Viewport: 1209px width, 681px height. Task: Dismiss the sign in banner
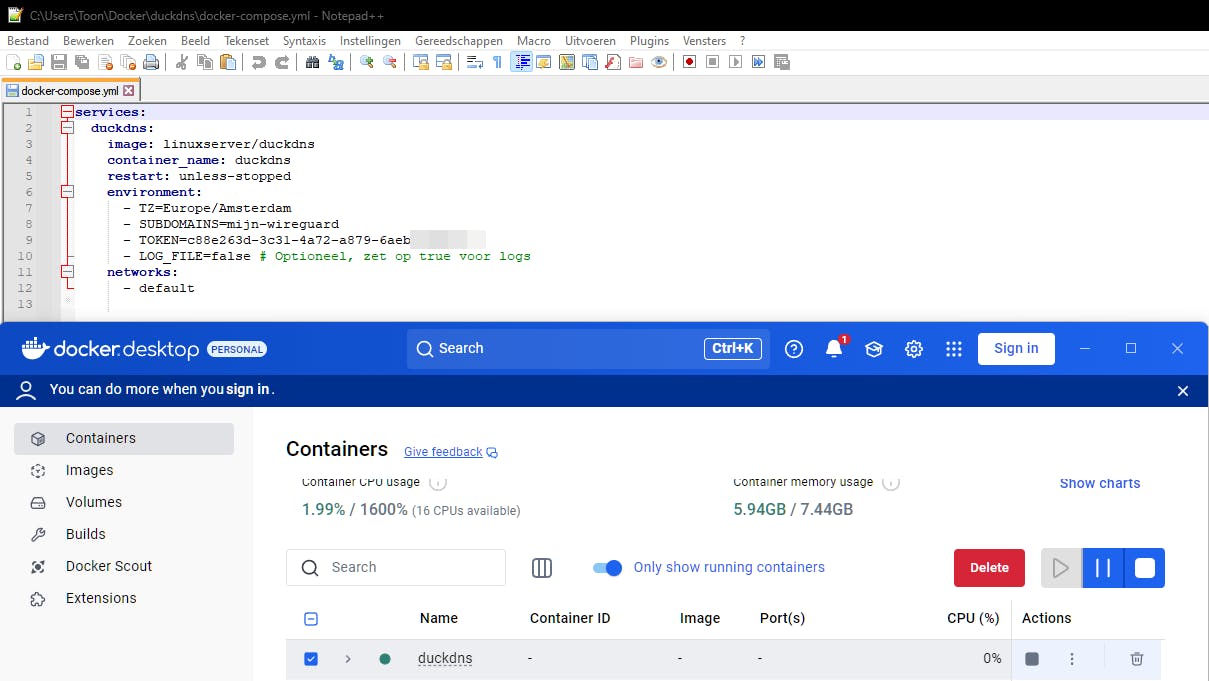click(x=1183, y=391)
